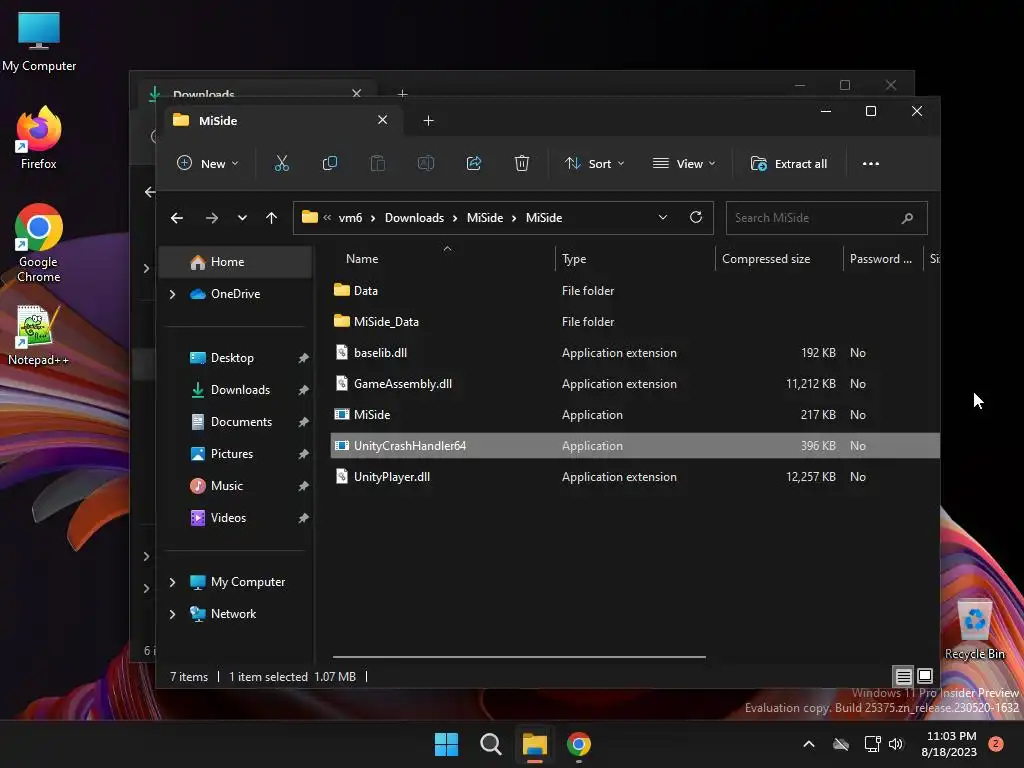Screen dimensions: 1024x768
Task: Add a new tab in MiSide window
Action: pos(428,121)
